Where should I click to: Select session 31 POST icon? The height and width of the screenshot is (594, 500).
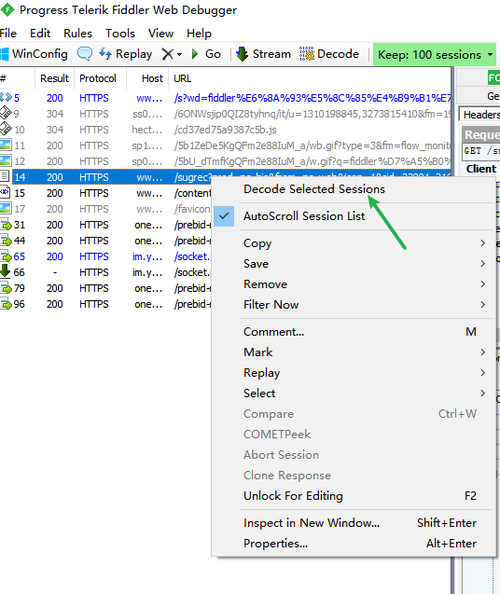[6, 225]
